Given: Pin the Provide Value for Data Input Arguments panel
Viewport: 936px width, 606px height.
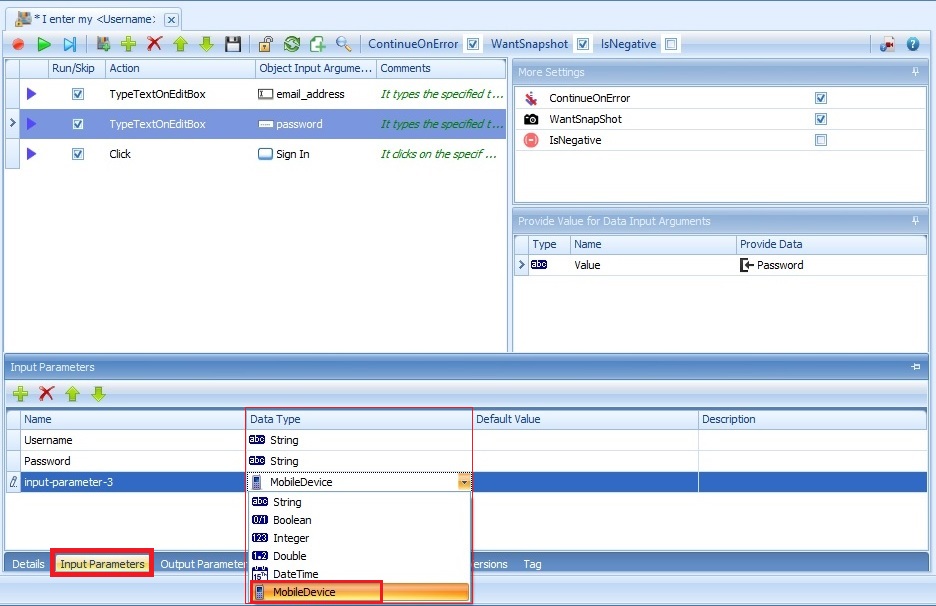Looking at the screenshot, I should click(x=915, y=221).
